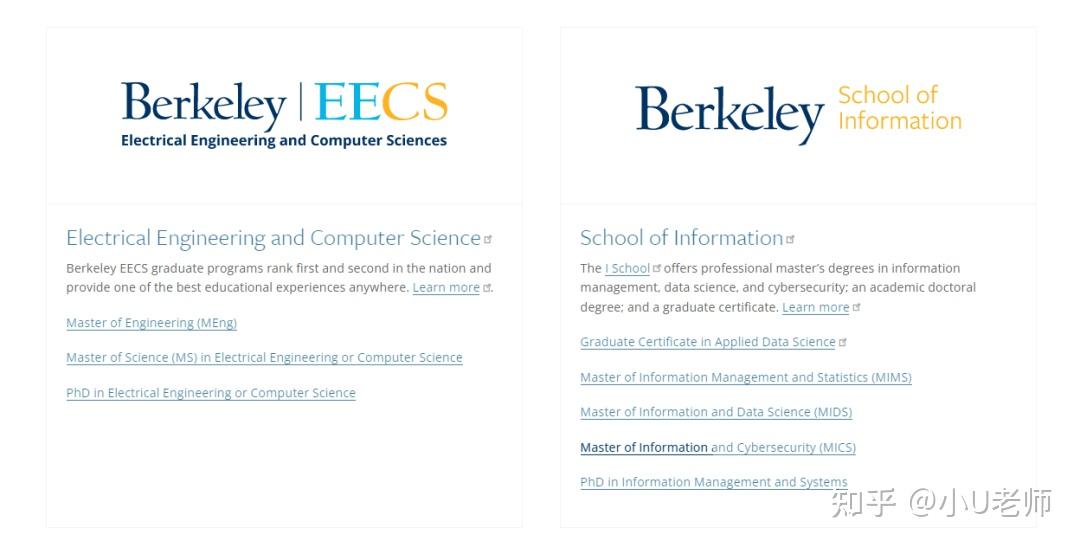Open Master of Information and Data Science (MIDS)
The width and height of the screenshot is (1080, 547).
(715, 412)
